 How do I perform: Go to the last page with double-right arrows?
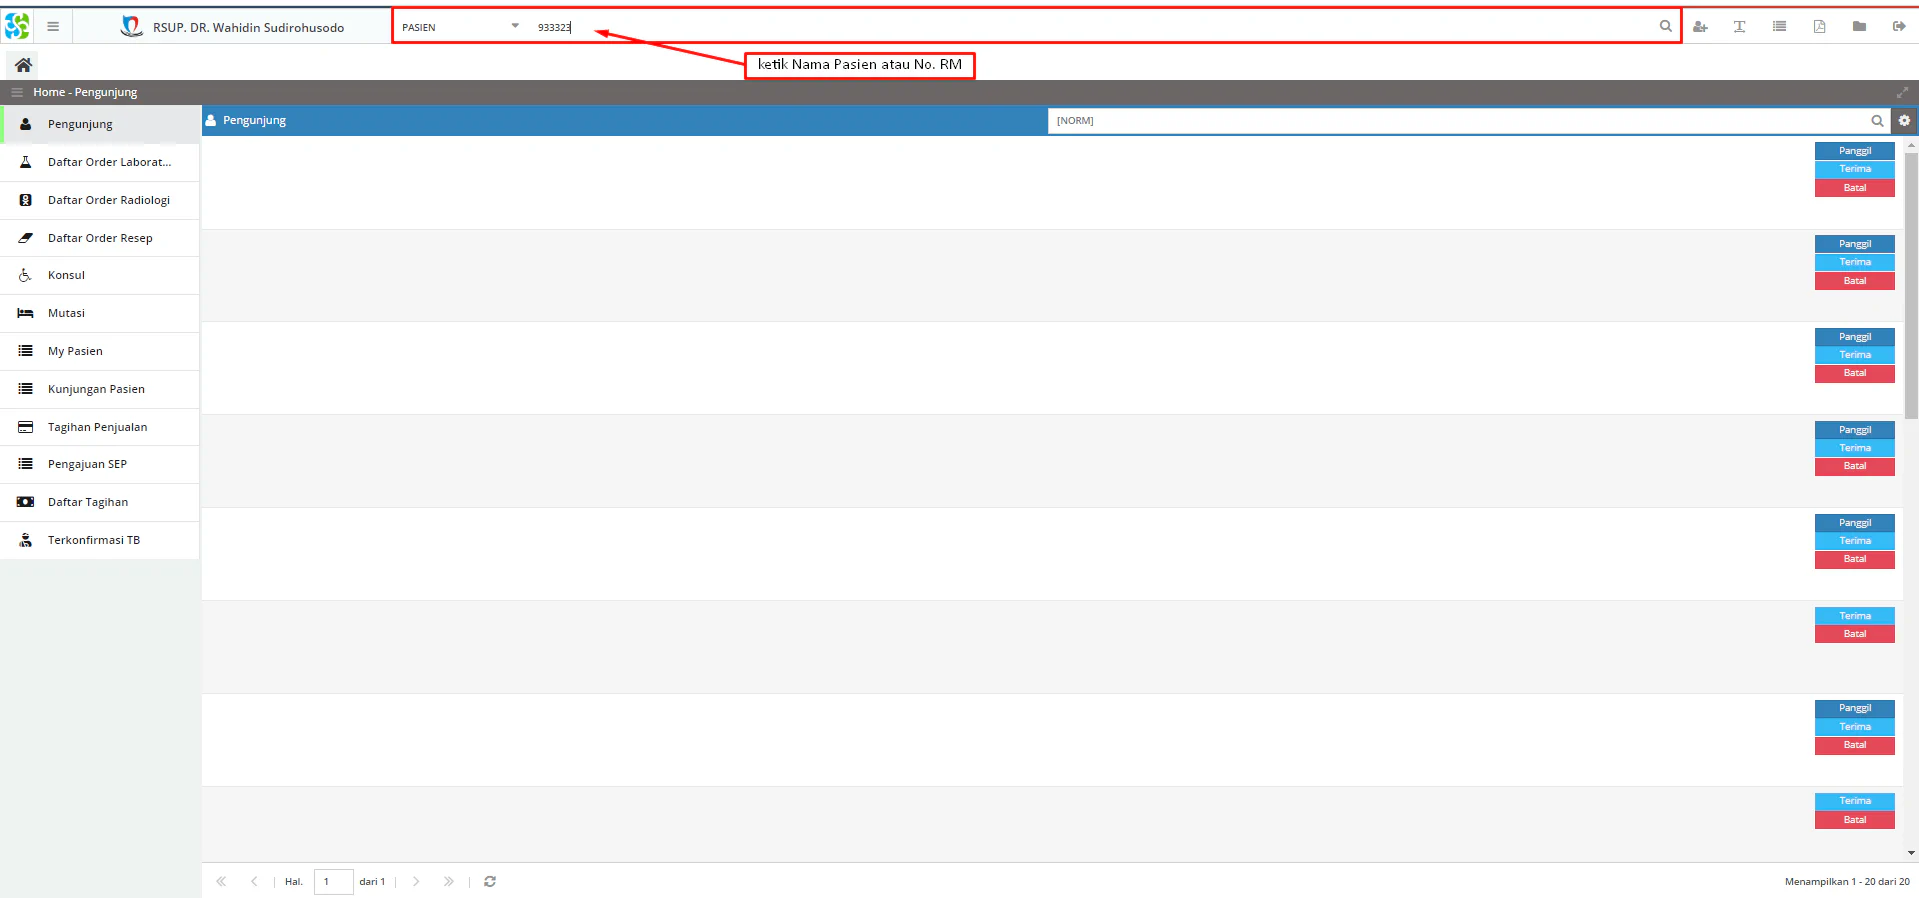[x=449, y=882]
